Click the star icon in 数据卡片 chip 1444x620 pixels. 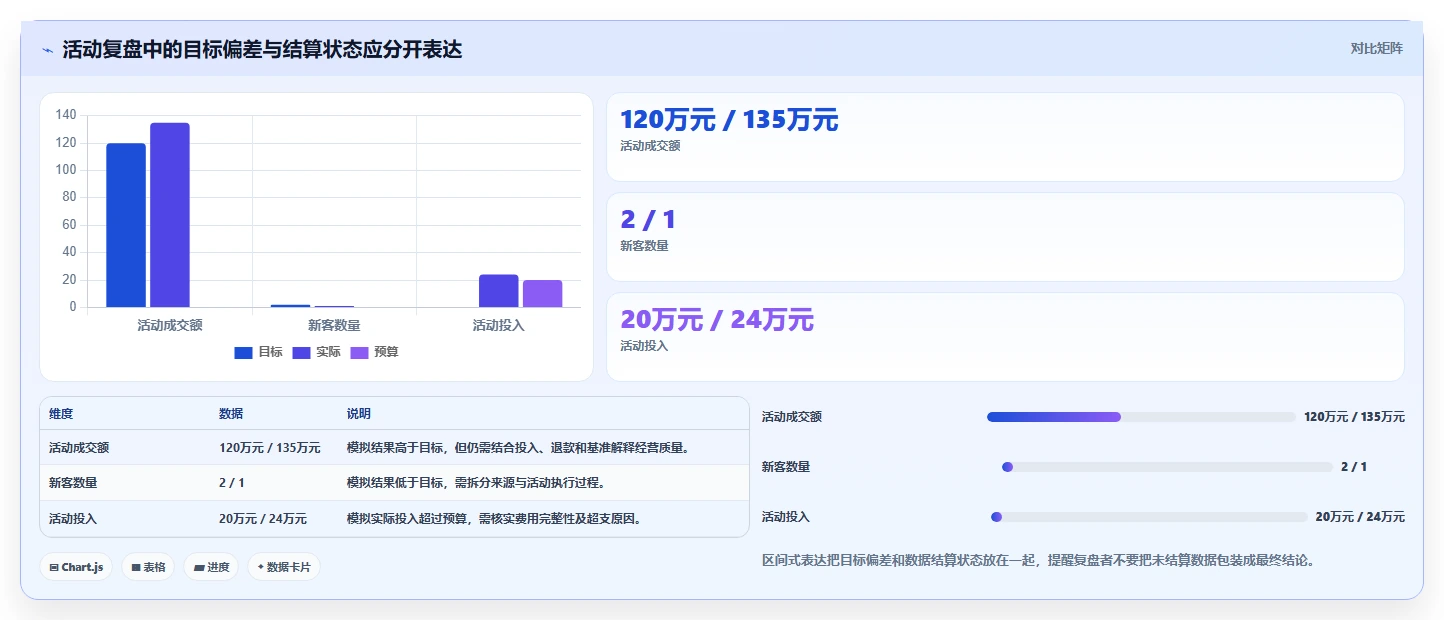pos(260,567)
